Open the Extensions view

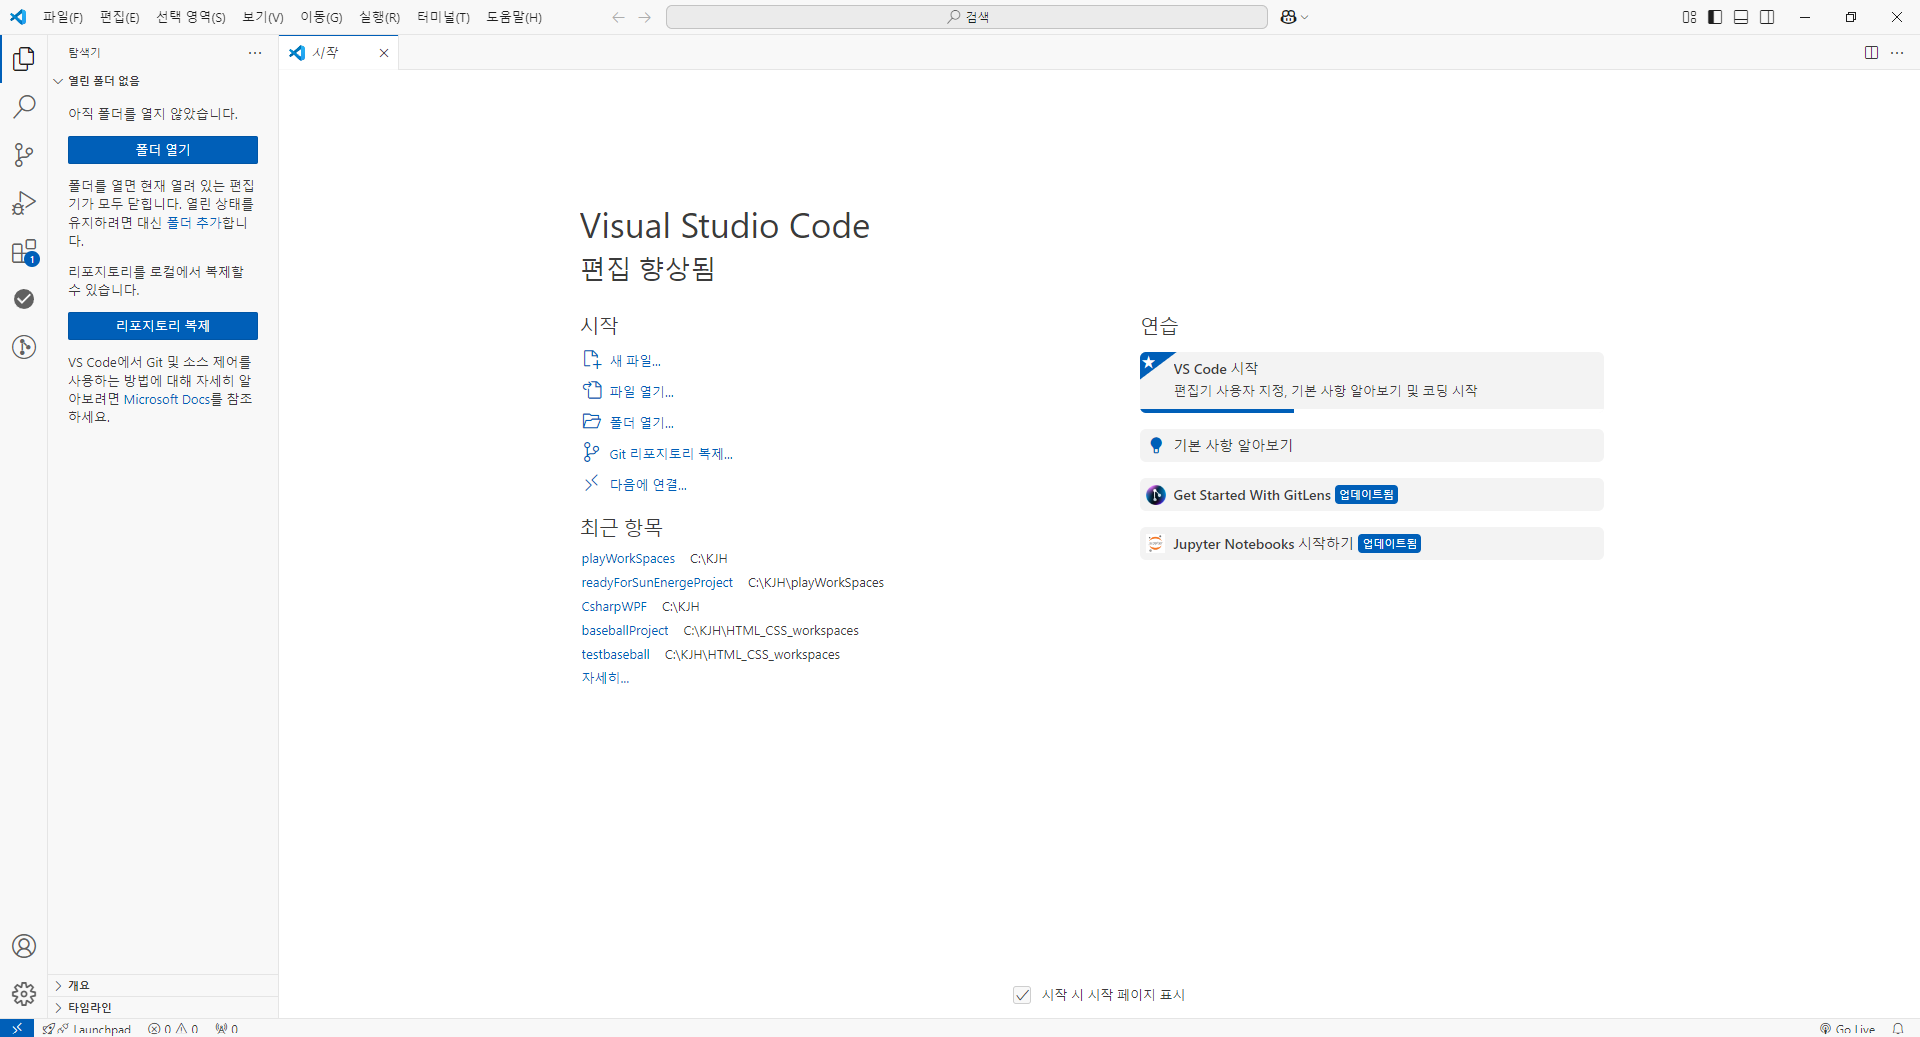tap(24, 251)
